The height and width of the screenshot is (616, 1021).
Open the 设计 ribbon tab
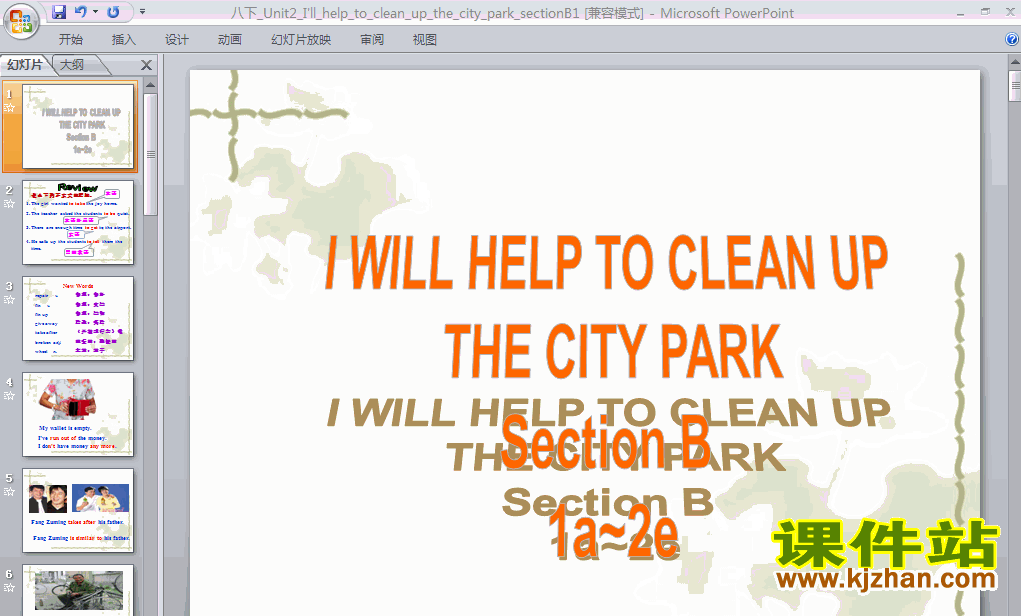tap(176, 40)
